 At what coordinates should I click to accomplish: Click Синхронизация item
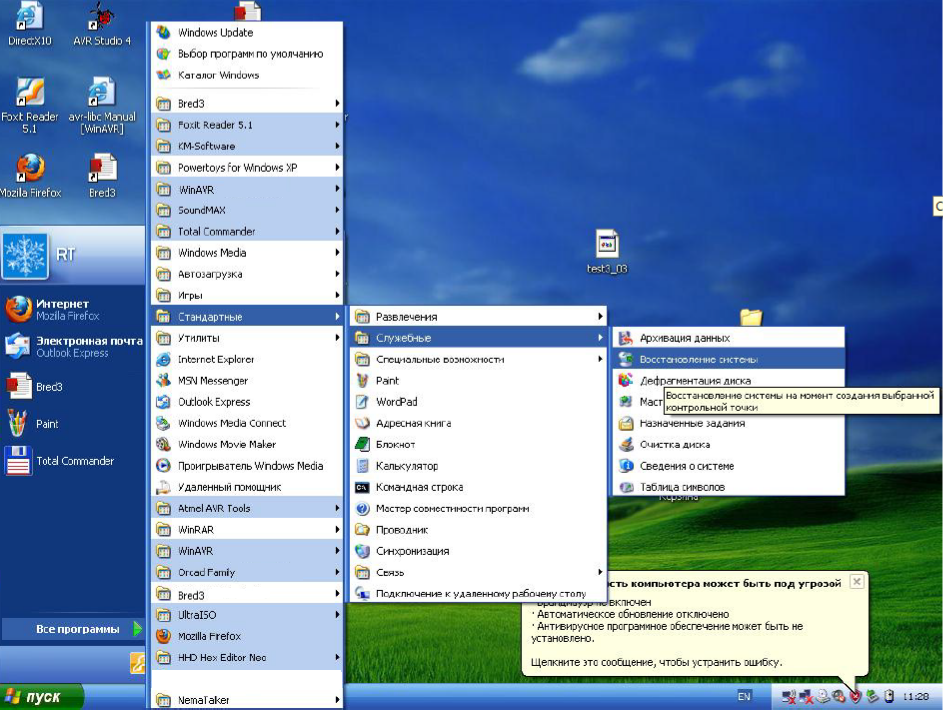tap(478, 551)
